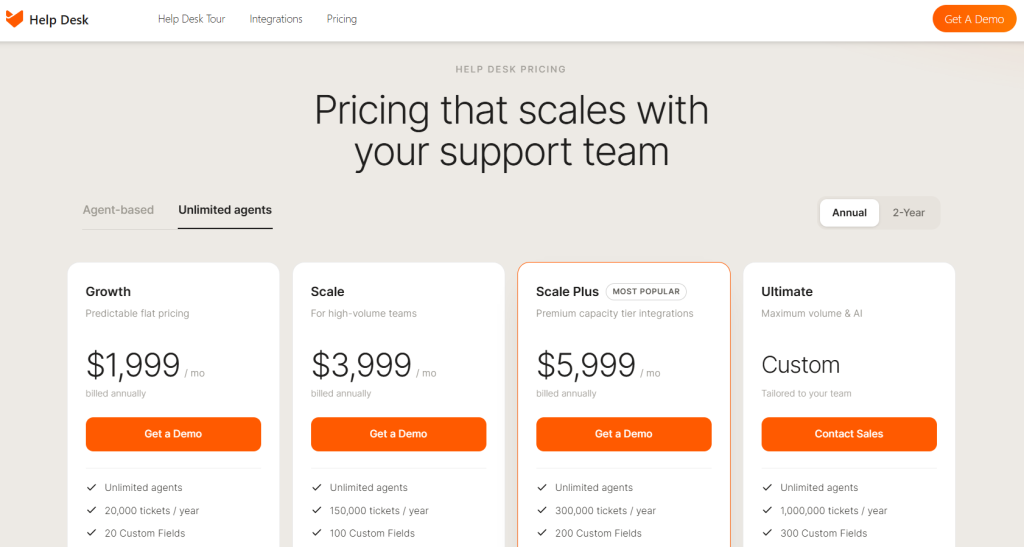Click checkmark beside Growth plan Unlimited agents
The height and width of the screenshot is (547, 1024).
(x=91, y=487)
